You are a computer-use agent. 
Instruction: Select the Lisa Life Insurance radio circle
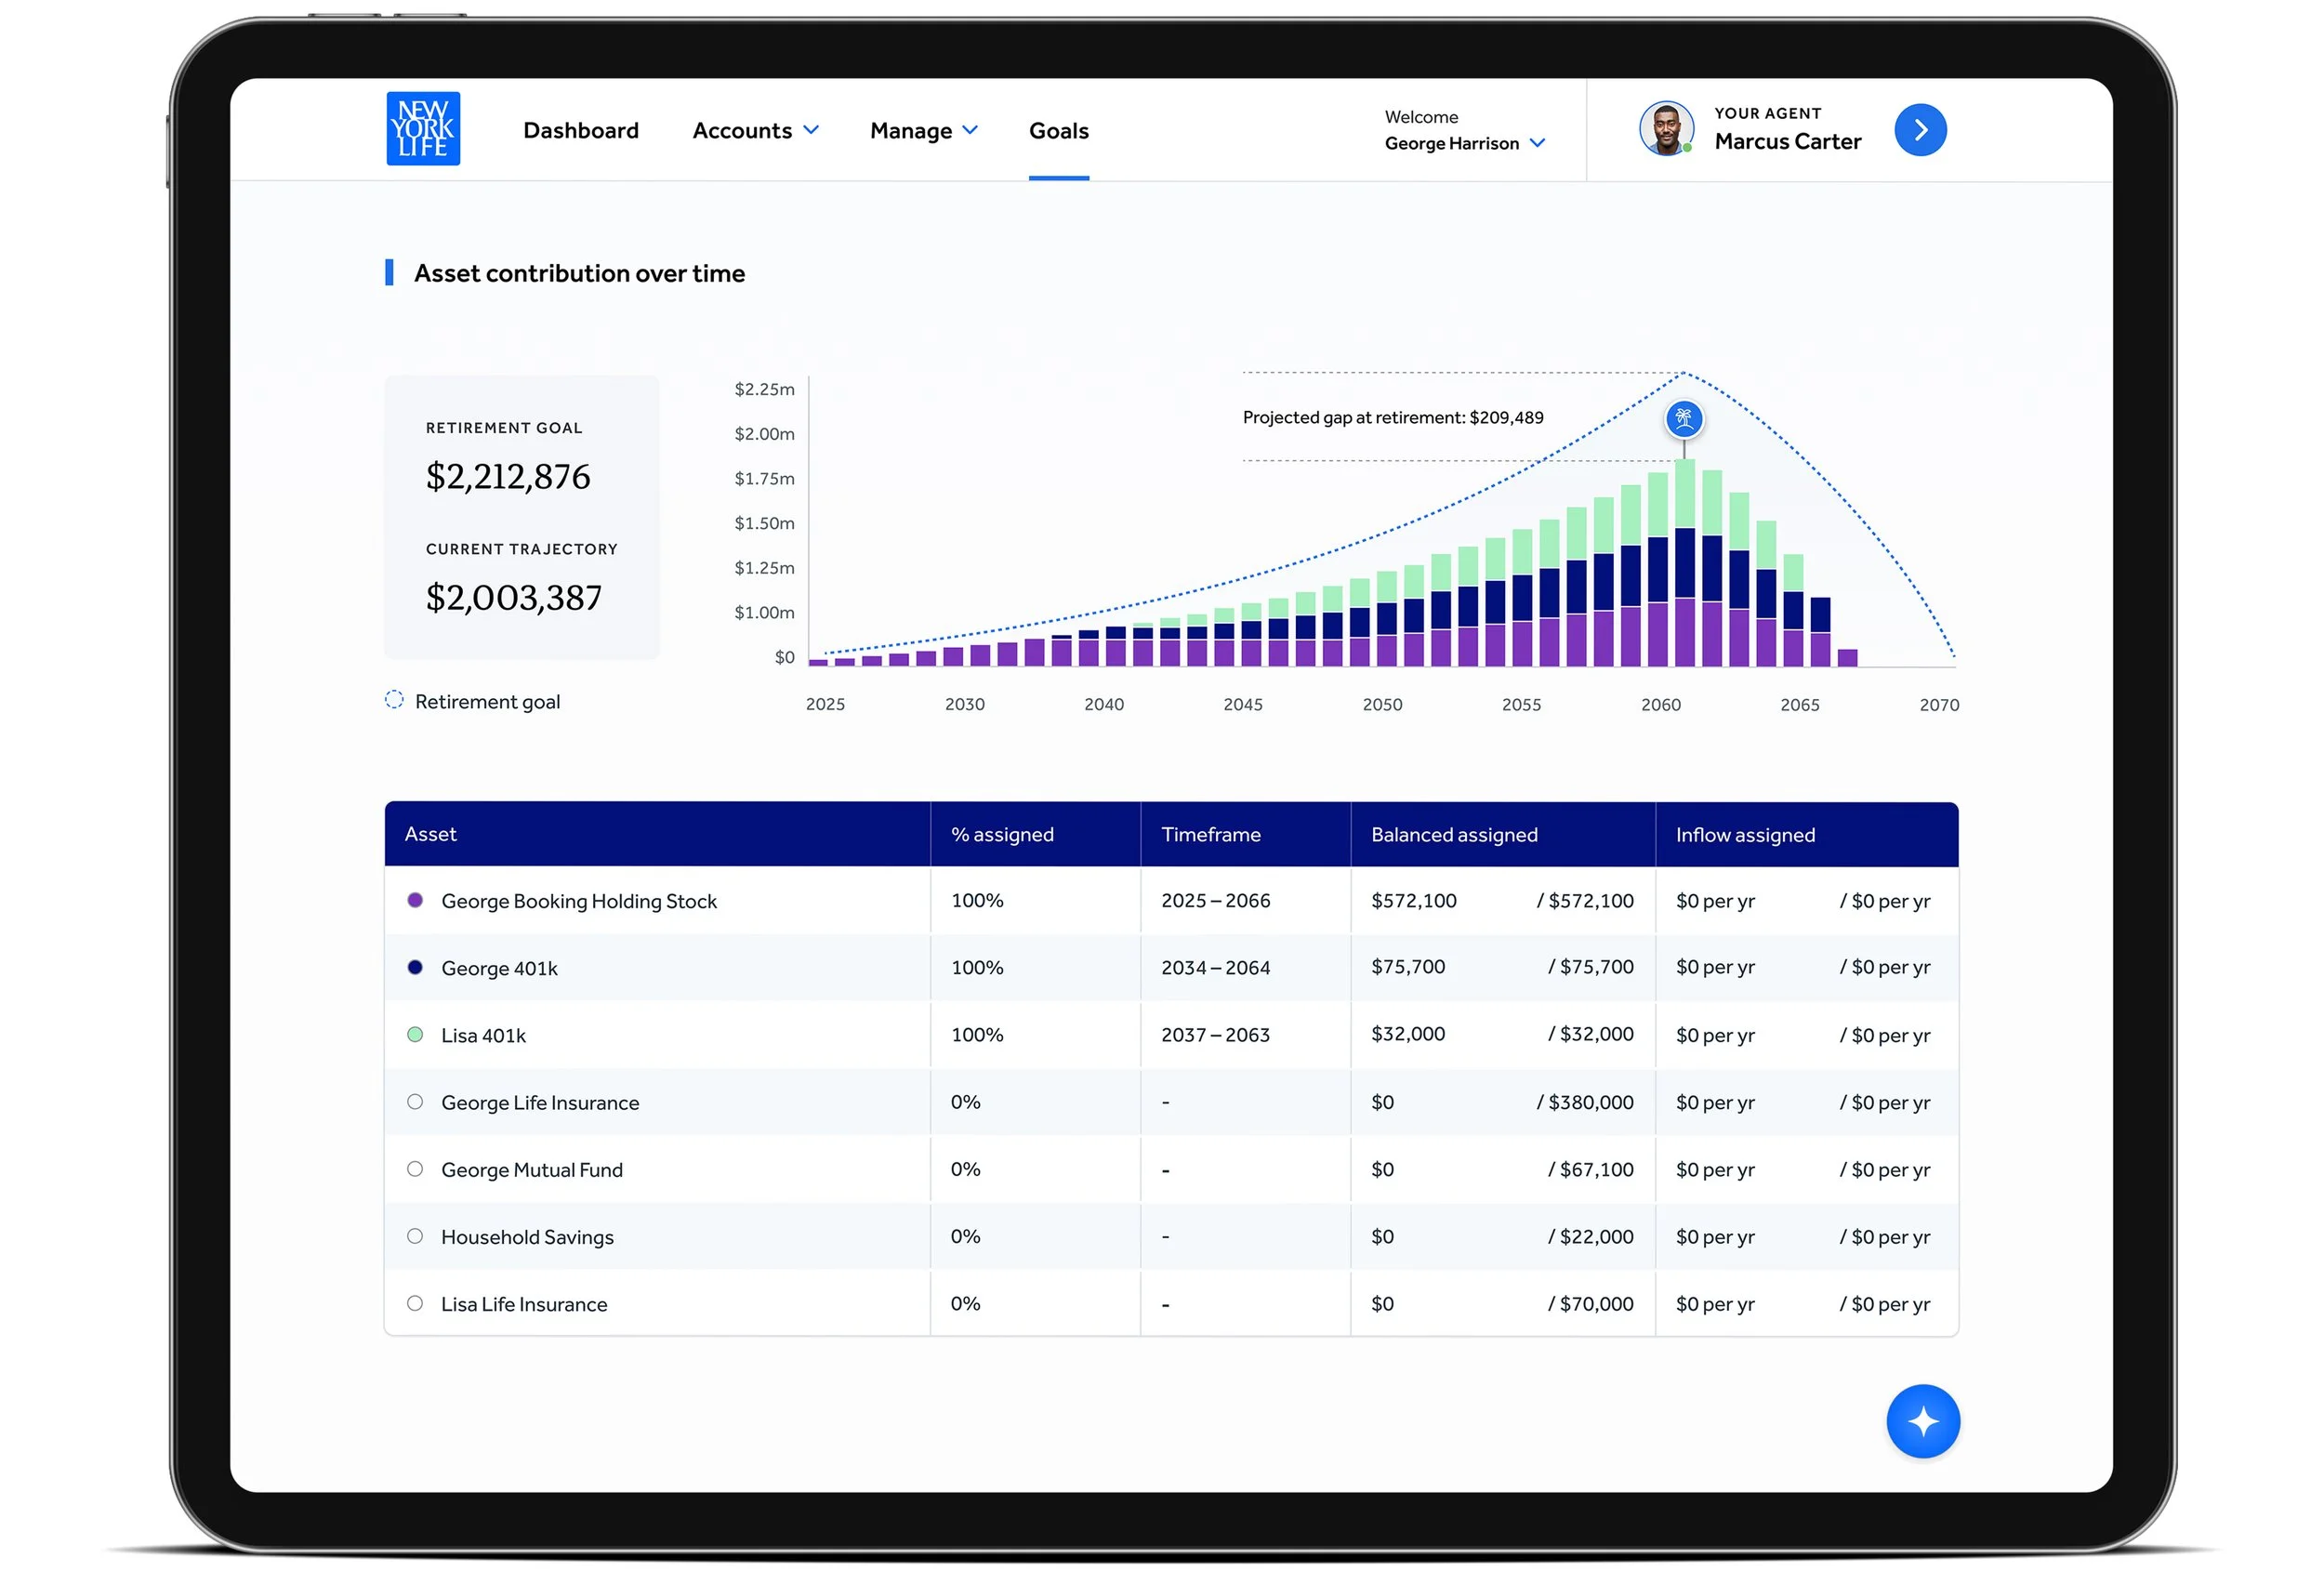[x=415, y=1302]
